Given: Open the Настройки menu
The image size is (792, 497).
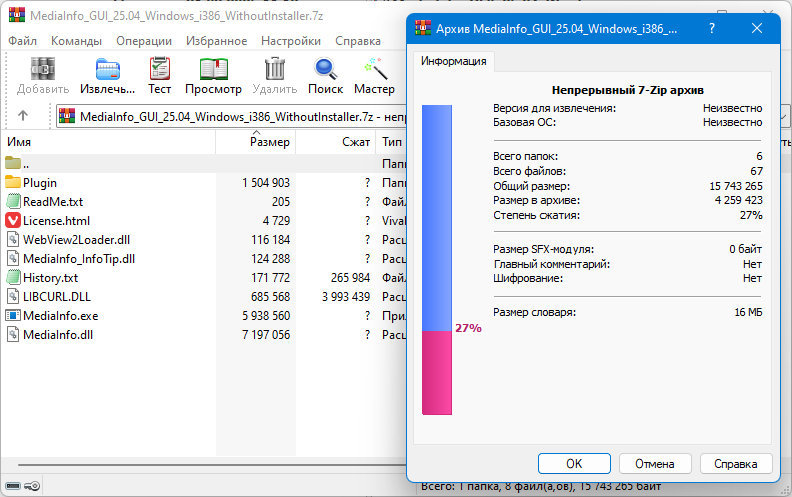Looking at the screenshot, I should point(291,41).
